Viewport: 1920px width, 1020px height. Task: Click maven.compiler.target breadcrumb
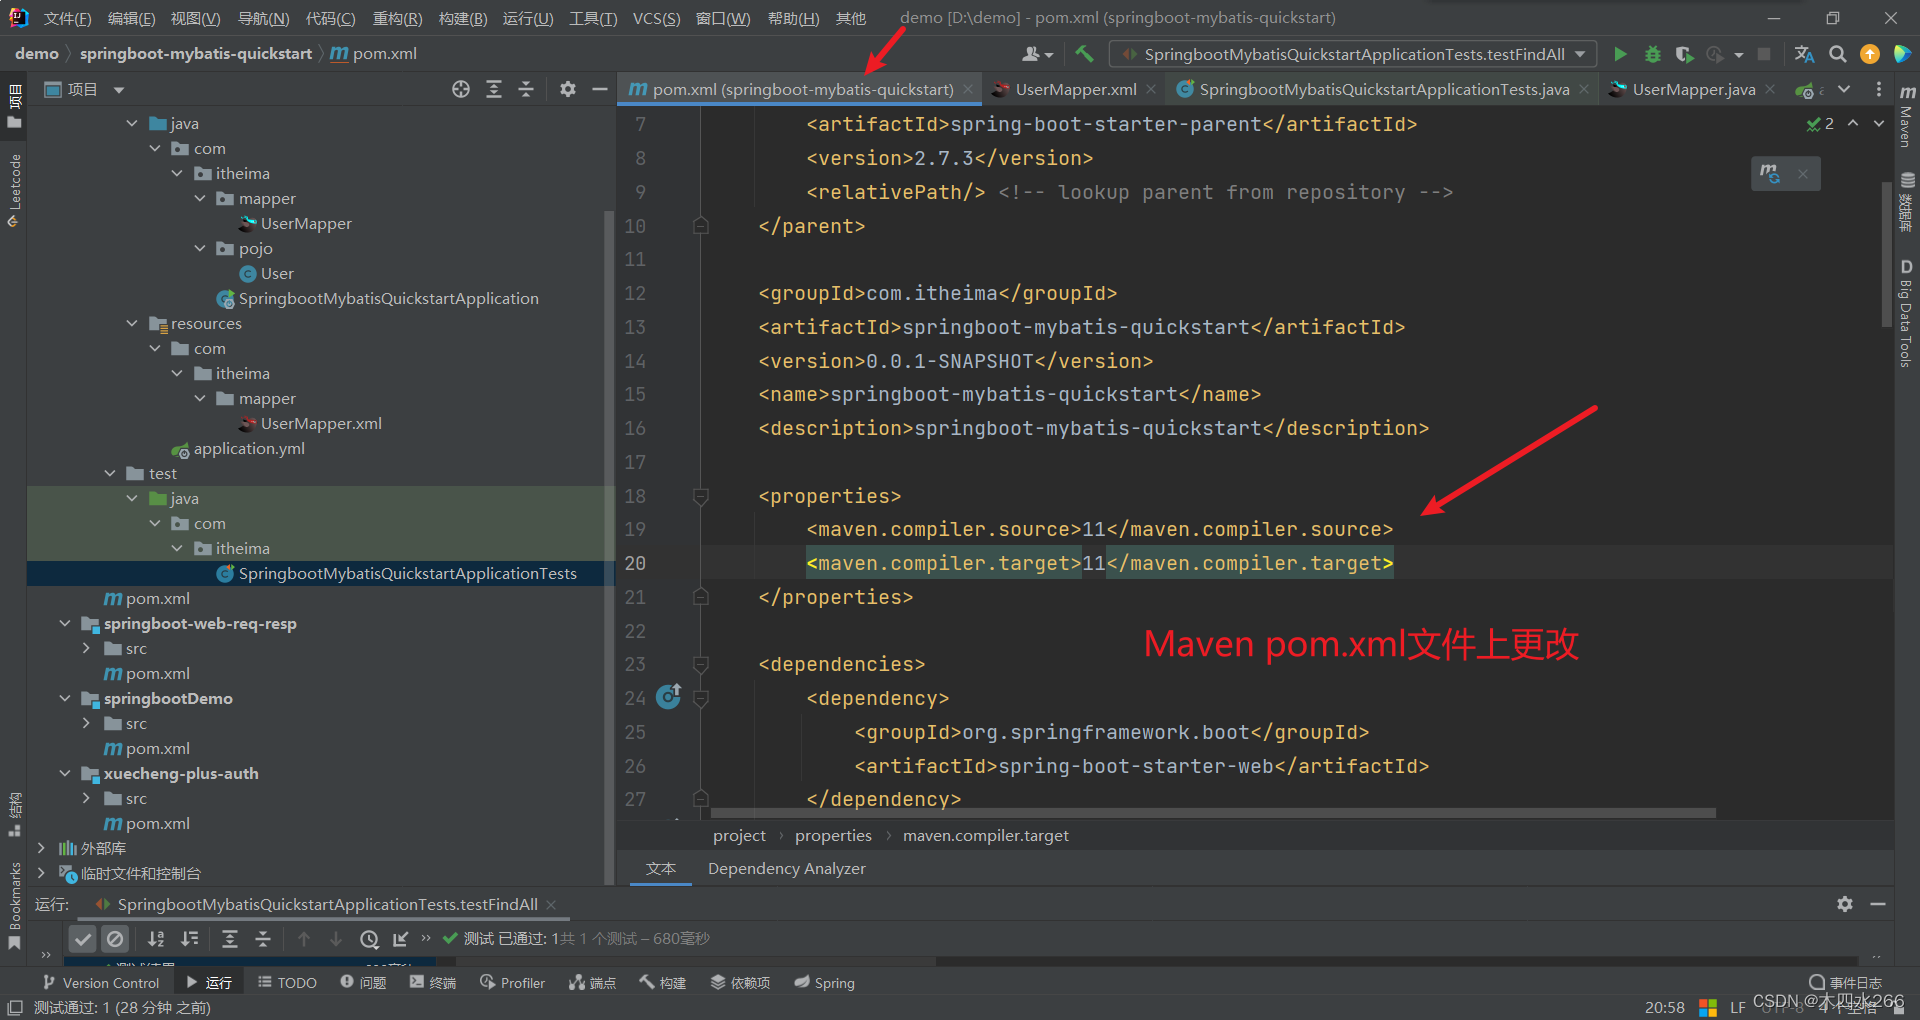985,835
